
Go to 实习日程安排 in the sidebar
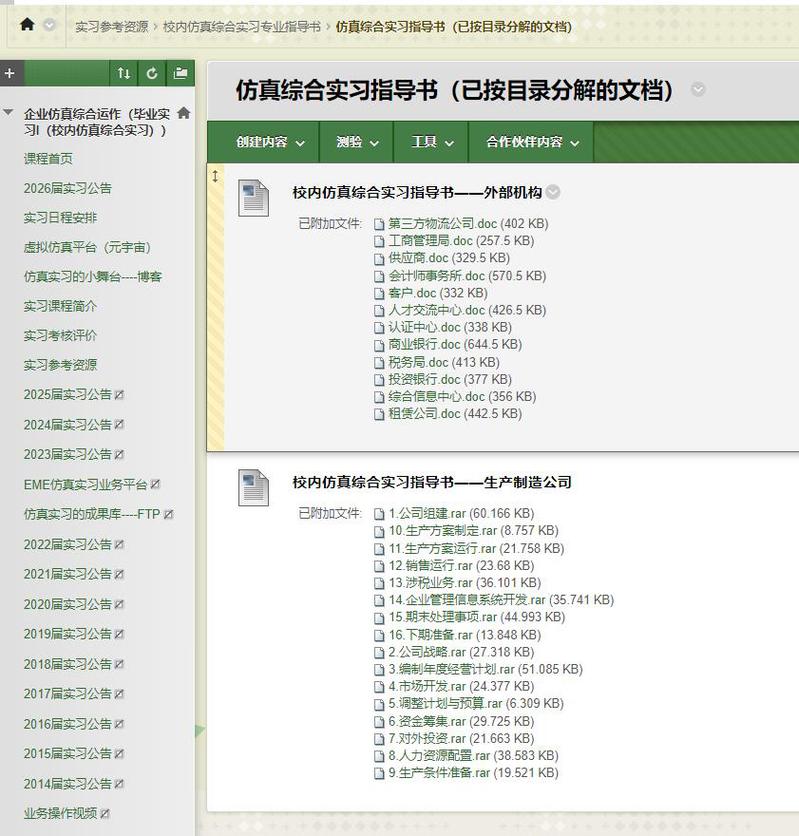coord(61,218)
